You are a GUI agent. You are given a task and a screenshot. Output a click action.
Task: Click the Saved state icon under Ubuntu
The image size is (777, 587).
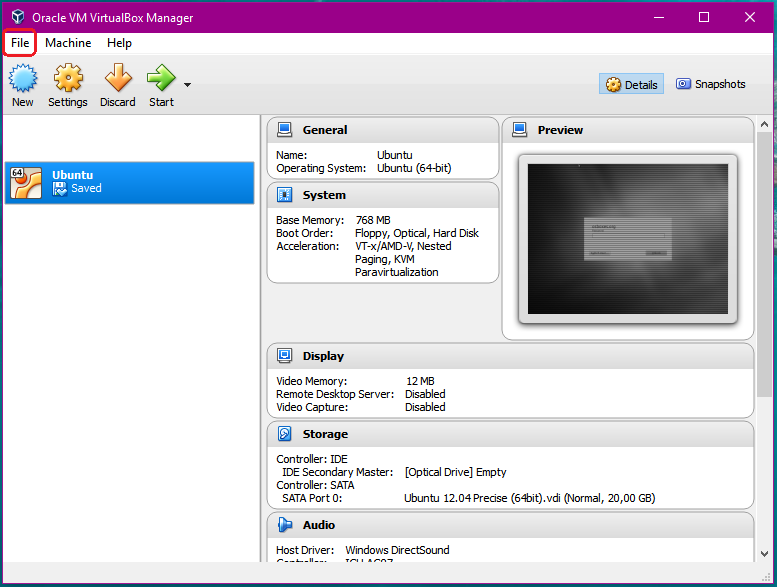(60, 189)
